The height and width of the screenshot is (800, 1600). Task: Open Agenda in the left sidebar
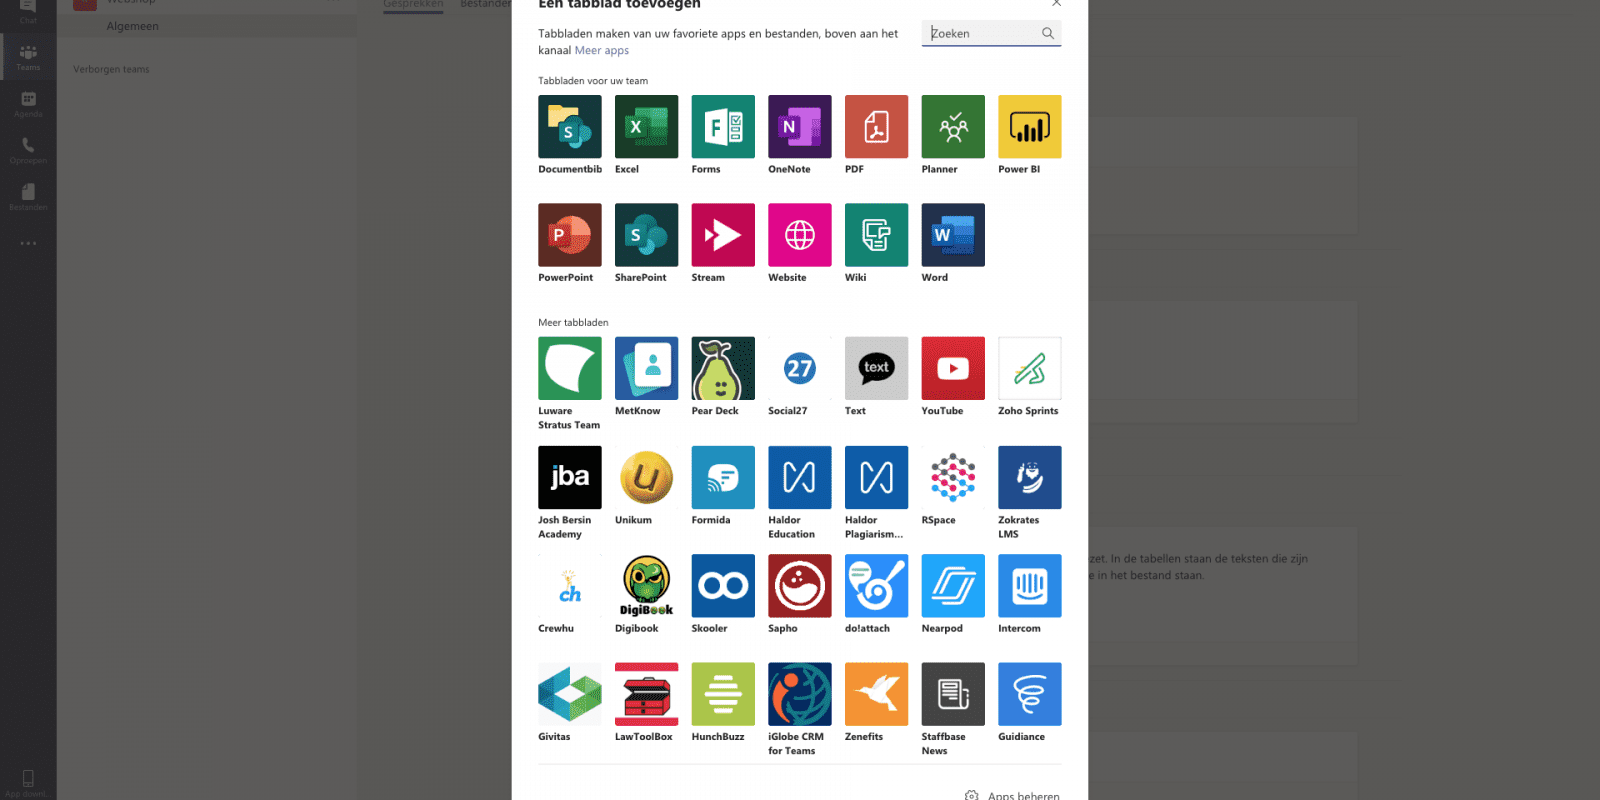pyautogui.click(x=28, y=104)
